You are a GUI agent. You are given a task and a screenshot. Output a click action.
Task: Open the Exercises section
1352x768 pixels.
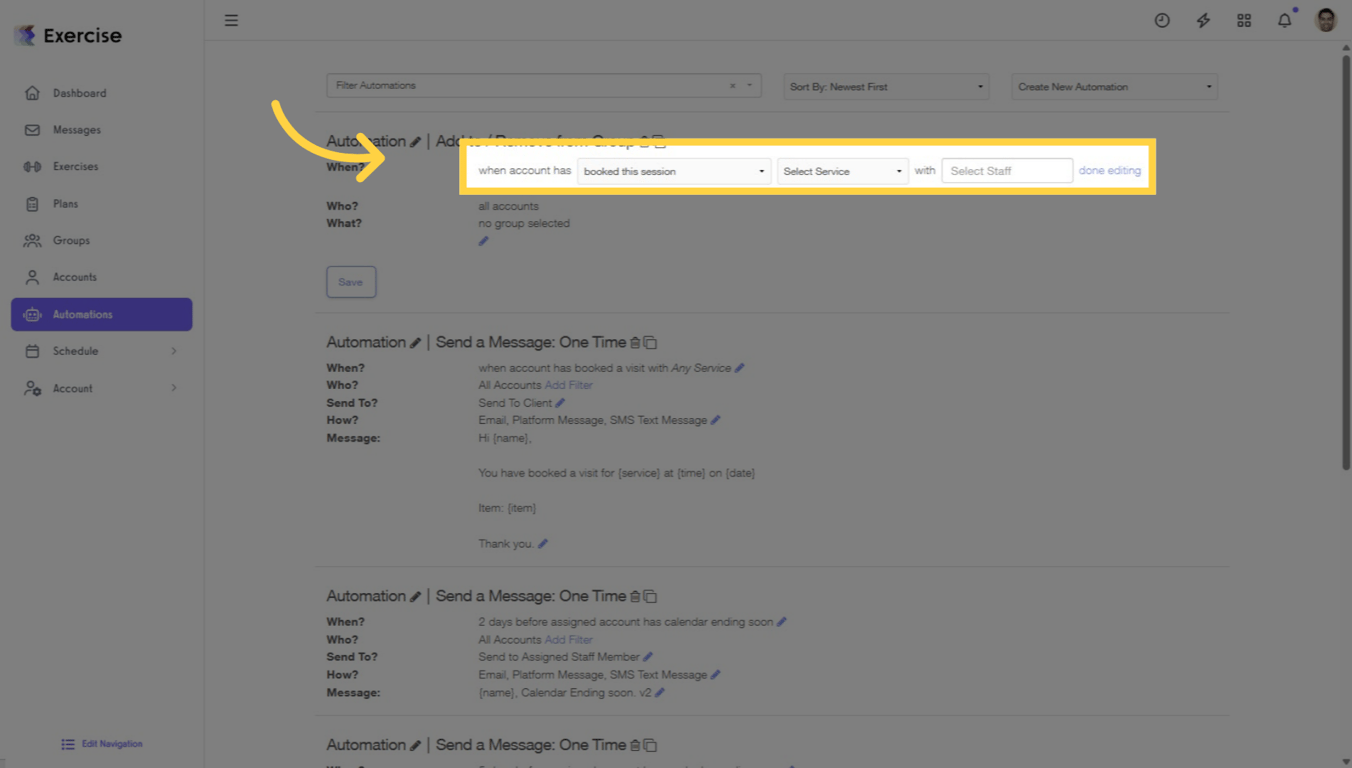coord(76,166)
